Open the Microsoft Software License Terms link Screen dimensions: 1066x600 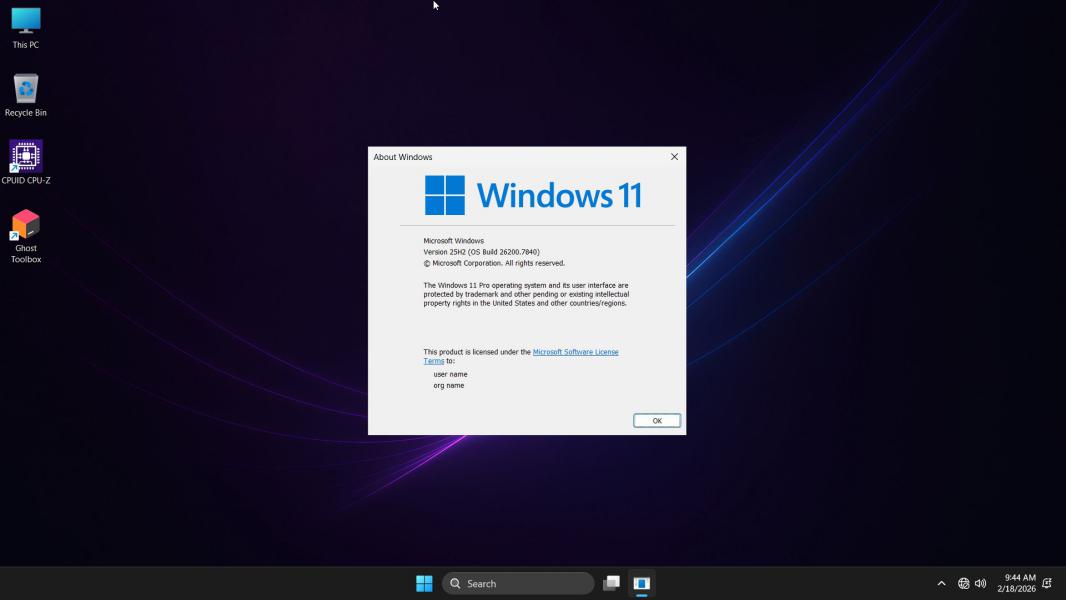575,352
